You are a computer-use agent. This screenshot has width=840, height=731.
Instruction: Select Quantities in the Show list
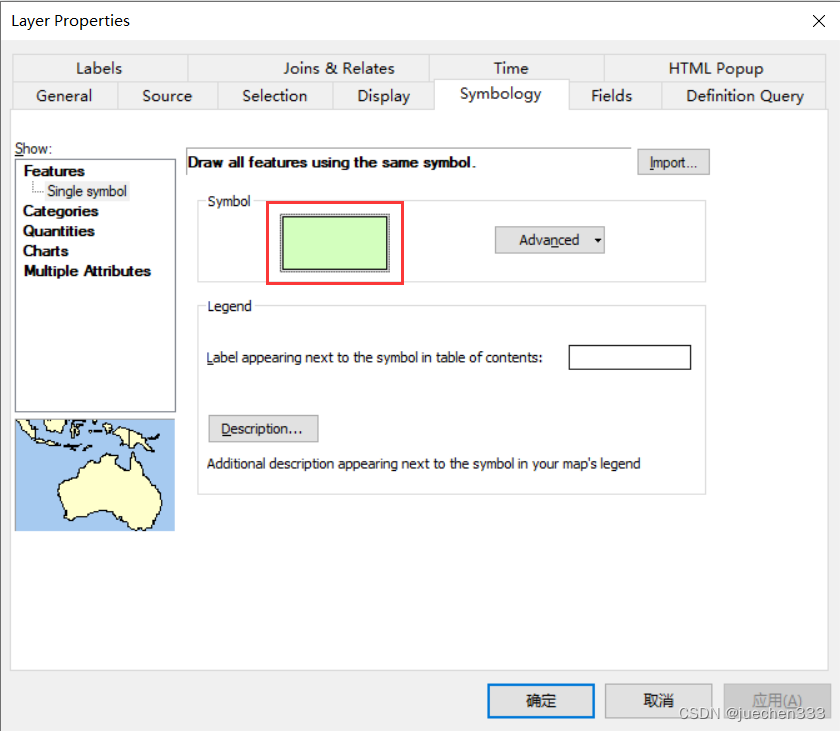(59, 231)
